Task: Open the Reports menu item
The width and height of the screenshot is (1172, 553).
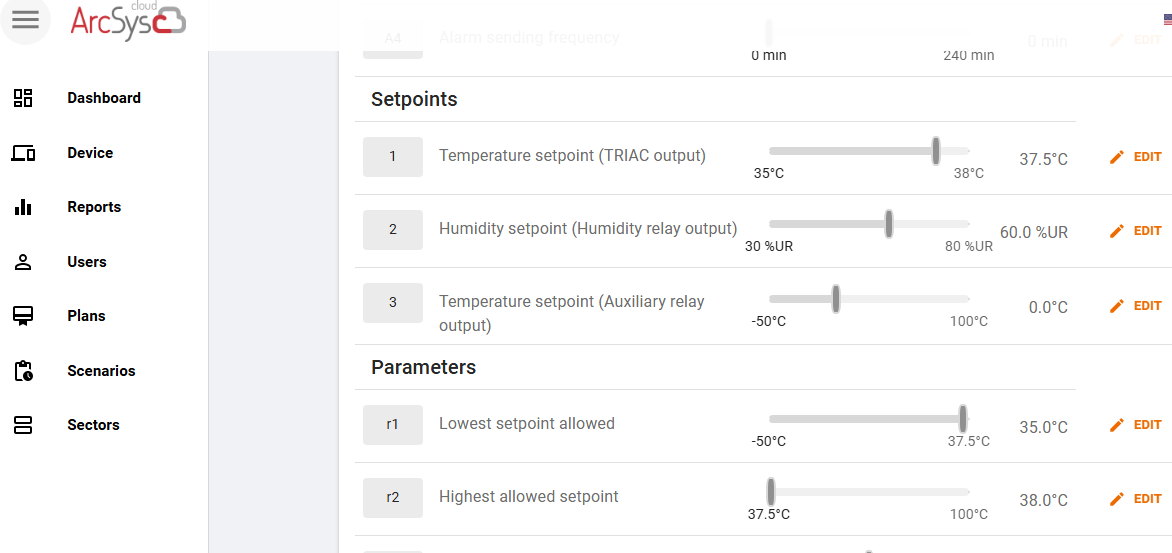Action: click(94, 207)
